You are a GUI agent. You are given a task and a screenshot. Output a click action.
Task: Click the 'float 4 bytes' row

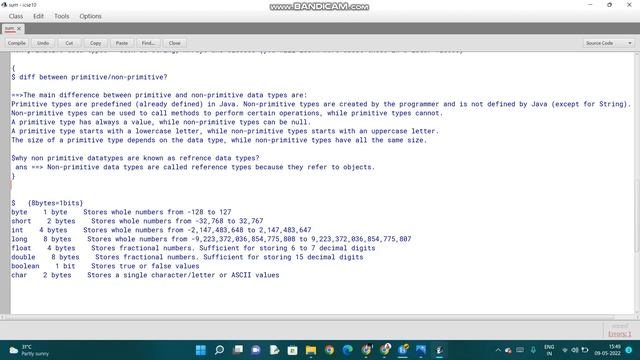[193, 248]
